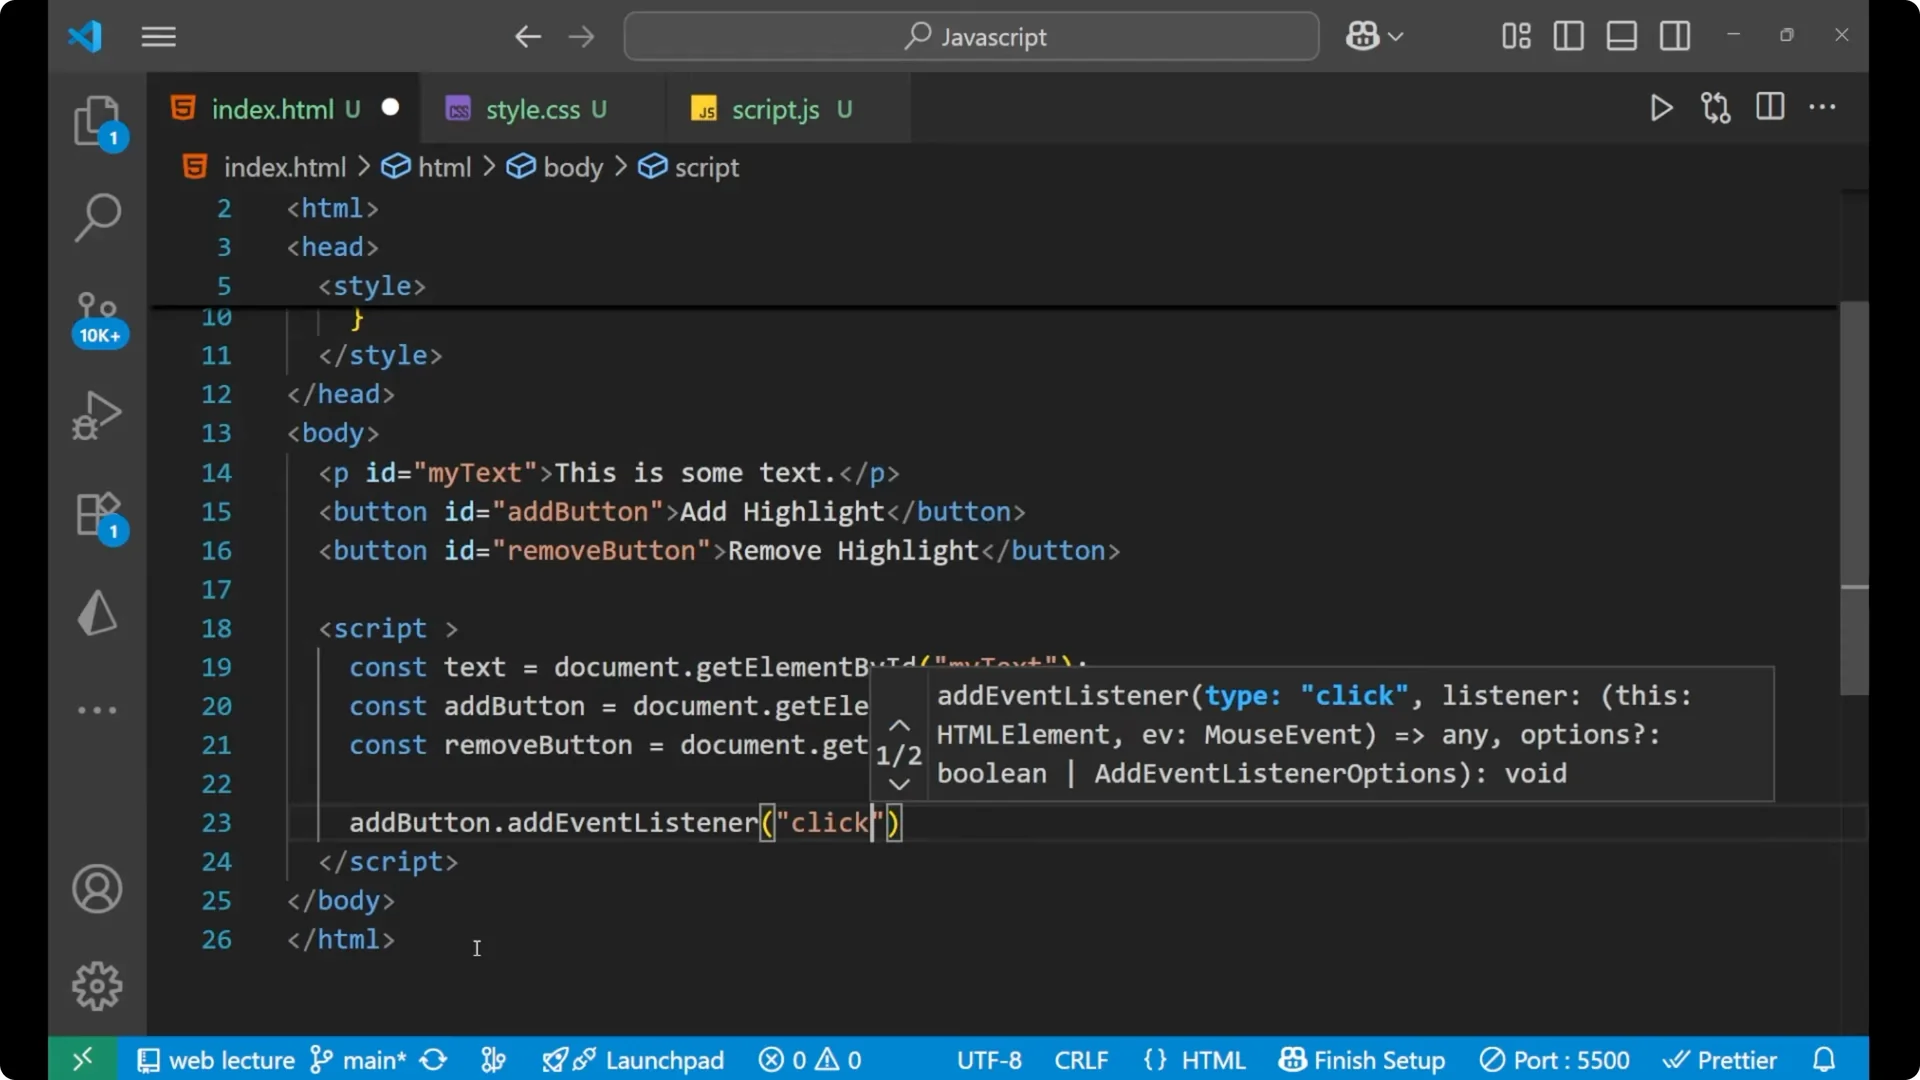This screenshot has height=1080, width=1920.
Task: Run the current file with the play button
Action: [1661, 108]
